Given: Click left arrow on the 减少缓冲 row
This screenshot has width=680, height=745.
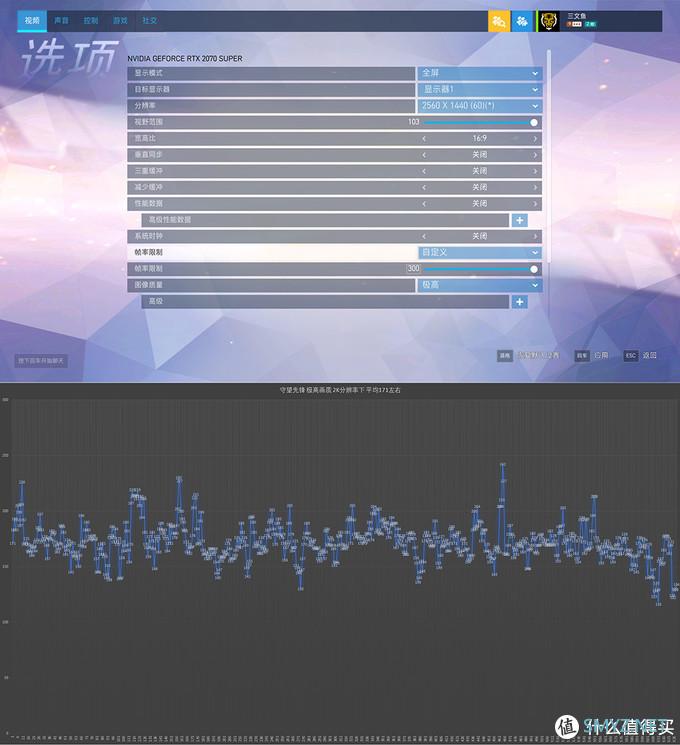Looking at the screenshot, I should (x=424, y=188).
